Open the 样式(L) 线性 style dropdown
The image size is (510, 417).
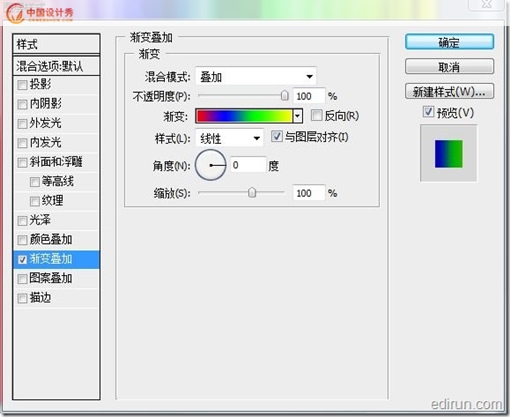[230, 138]
